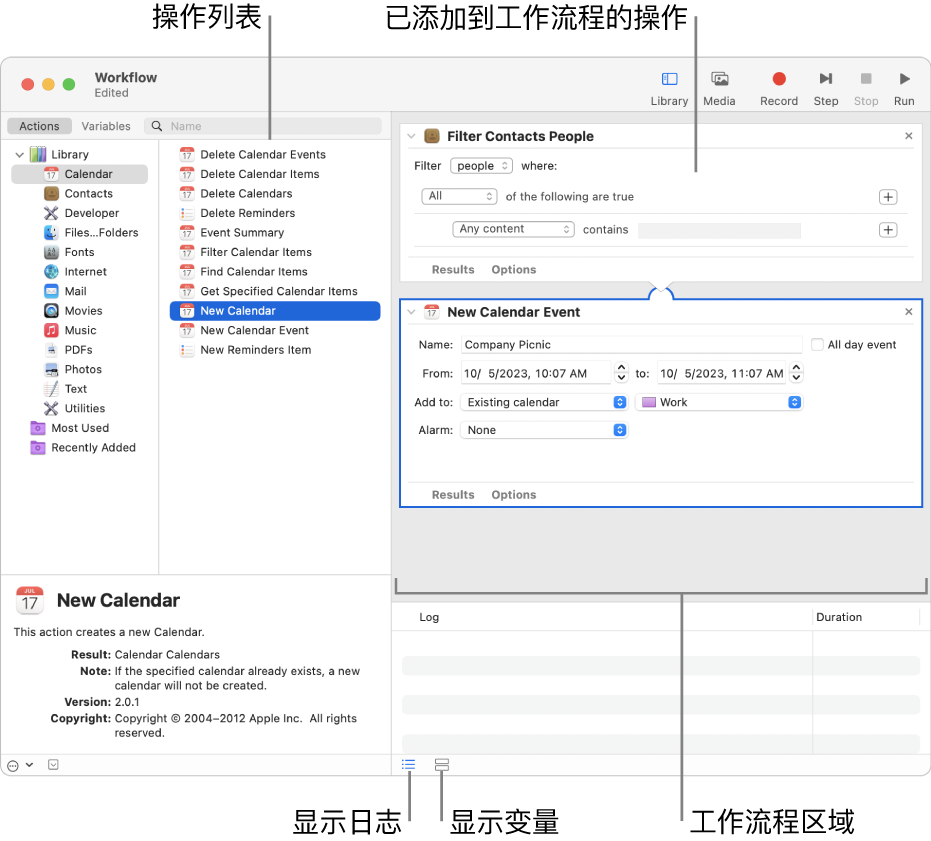
Task: Click the Step toolbar icon
Action: [825, 79]
